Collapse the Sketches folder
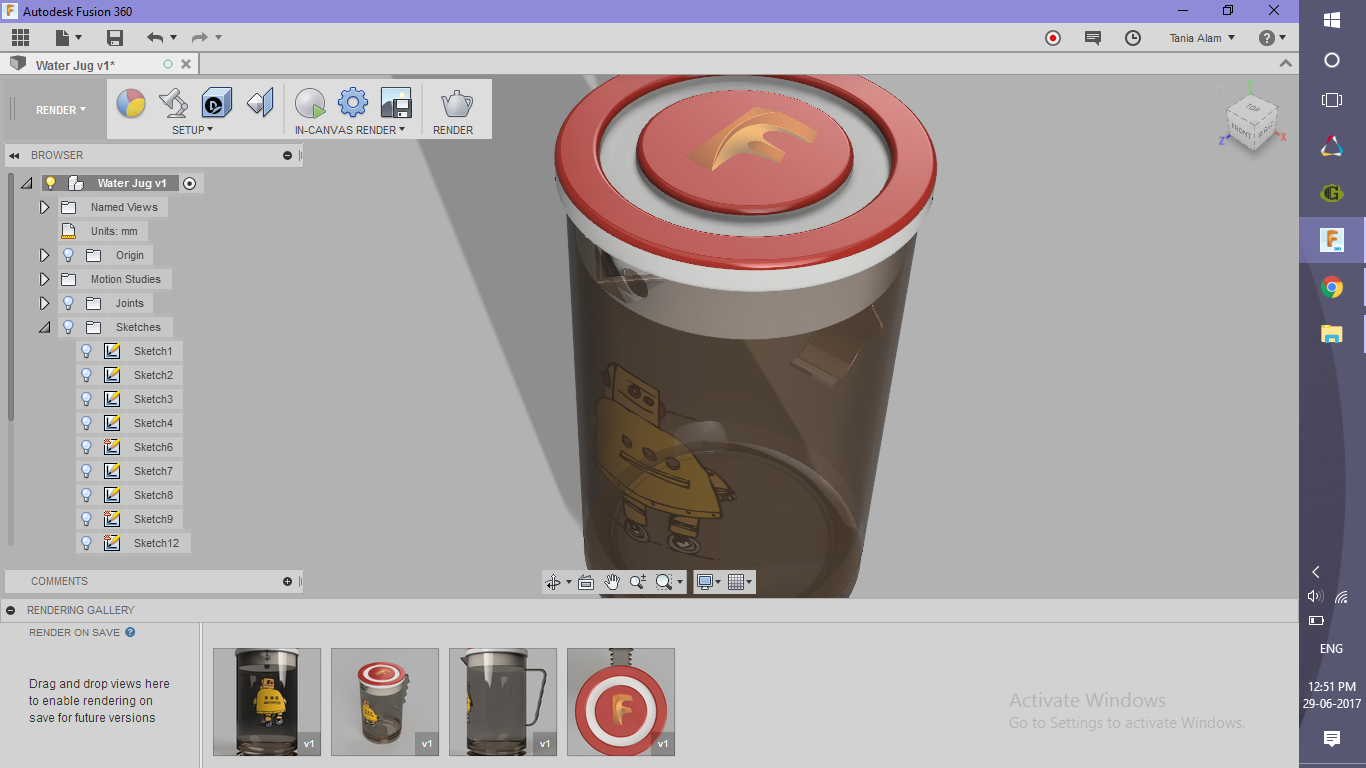This screenshot has width=1366, height=768. (44, 327)
